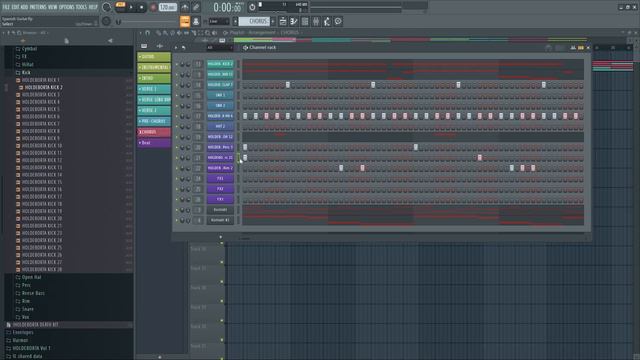Open the Channel rack graph editor icon
640x360 pixels.
point(573,48)
